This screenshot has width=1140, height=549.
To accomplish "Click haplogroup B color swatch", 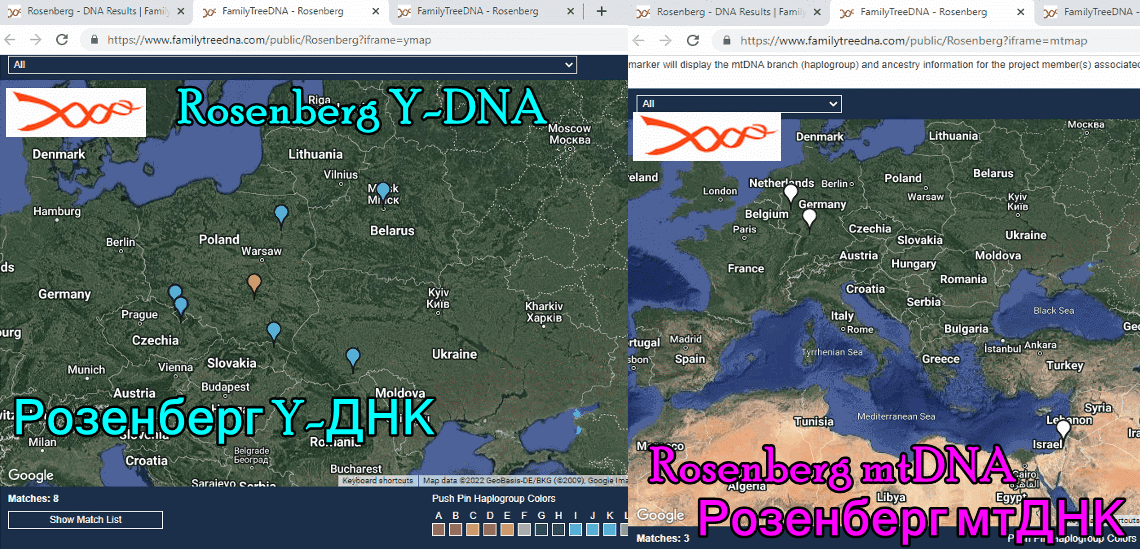I will coord(456,530).
